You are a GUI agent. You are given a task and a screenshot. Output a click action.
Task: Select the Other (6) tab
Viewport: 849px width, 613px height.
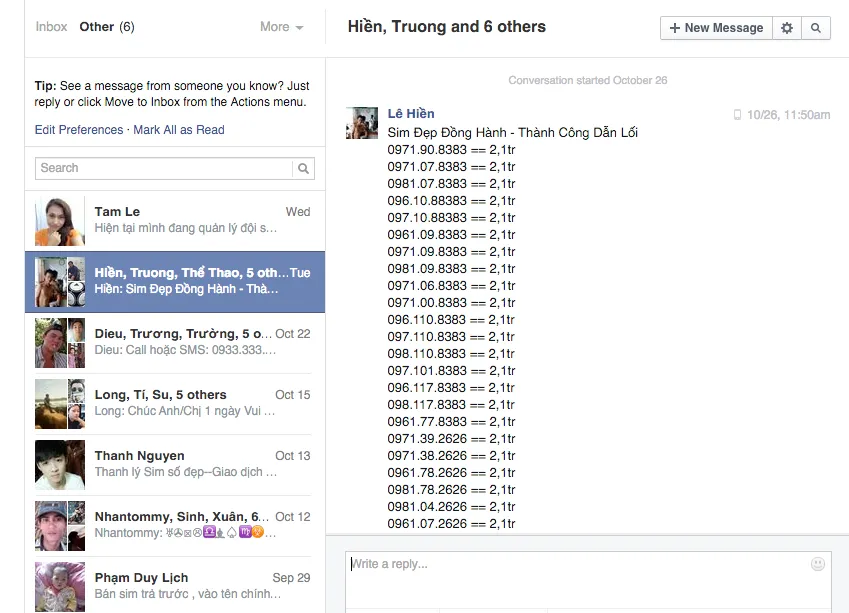(x=106, y=27)
